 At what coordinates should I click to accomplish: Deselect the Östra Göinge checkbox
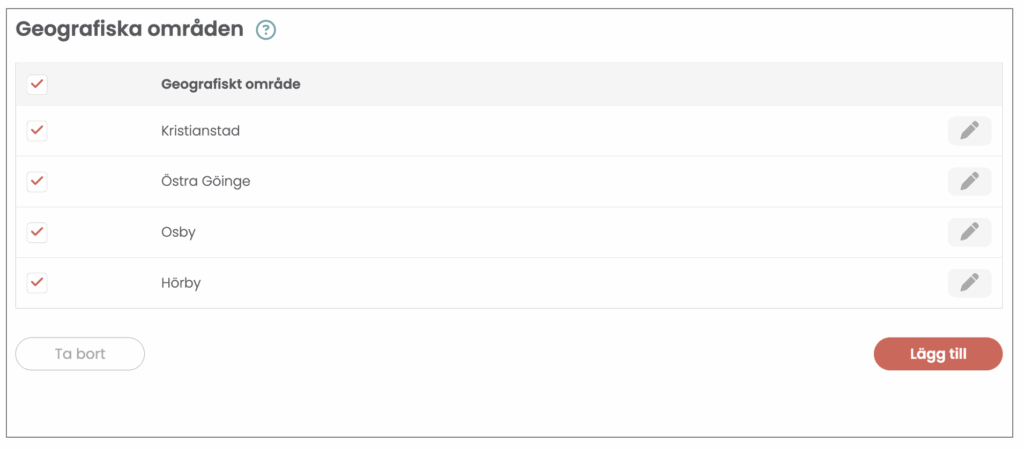pos(37,181)
